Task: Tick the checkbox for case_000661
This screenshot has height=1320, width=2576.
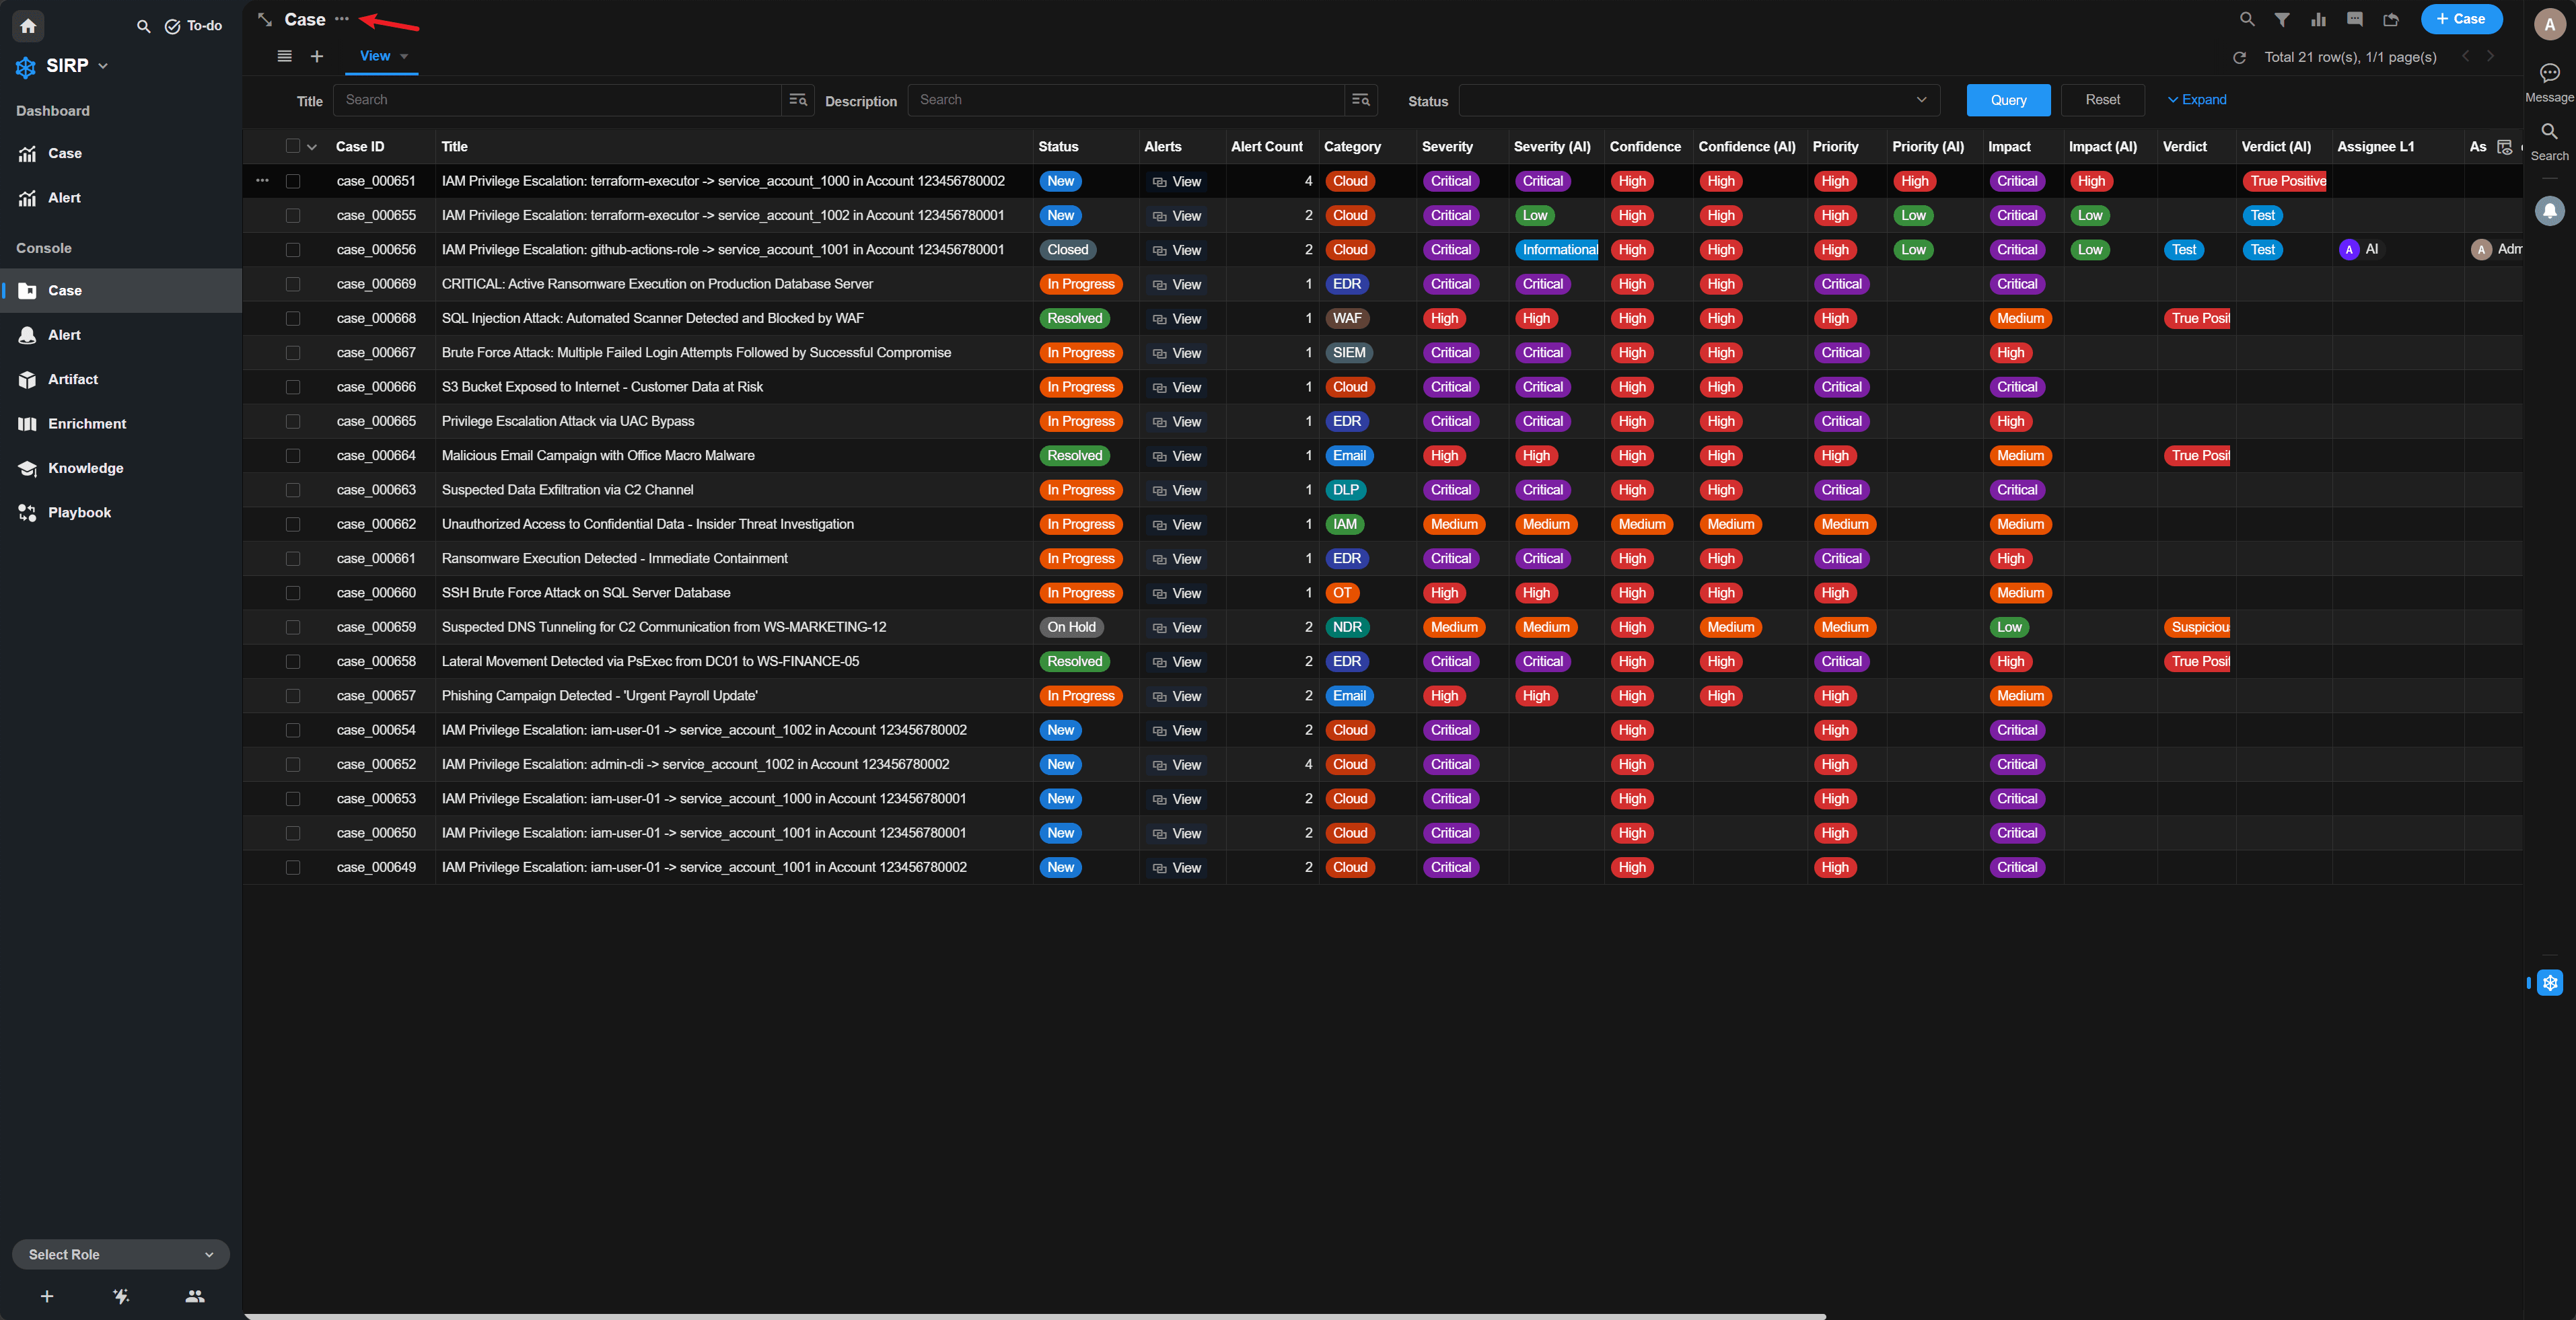Action: pyautogui.click(x=293, y=559)
